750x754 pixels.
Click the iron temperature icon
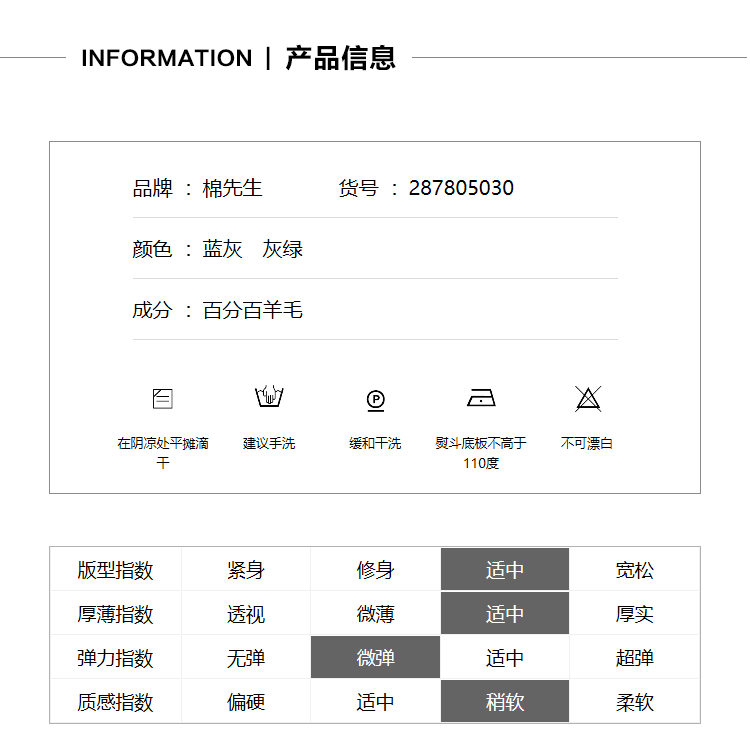[481, 398]
